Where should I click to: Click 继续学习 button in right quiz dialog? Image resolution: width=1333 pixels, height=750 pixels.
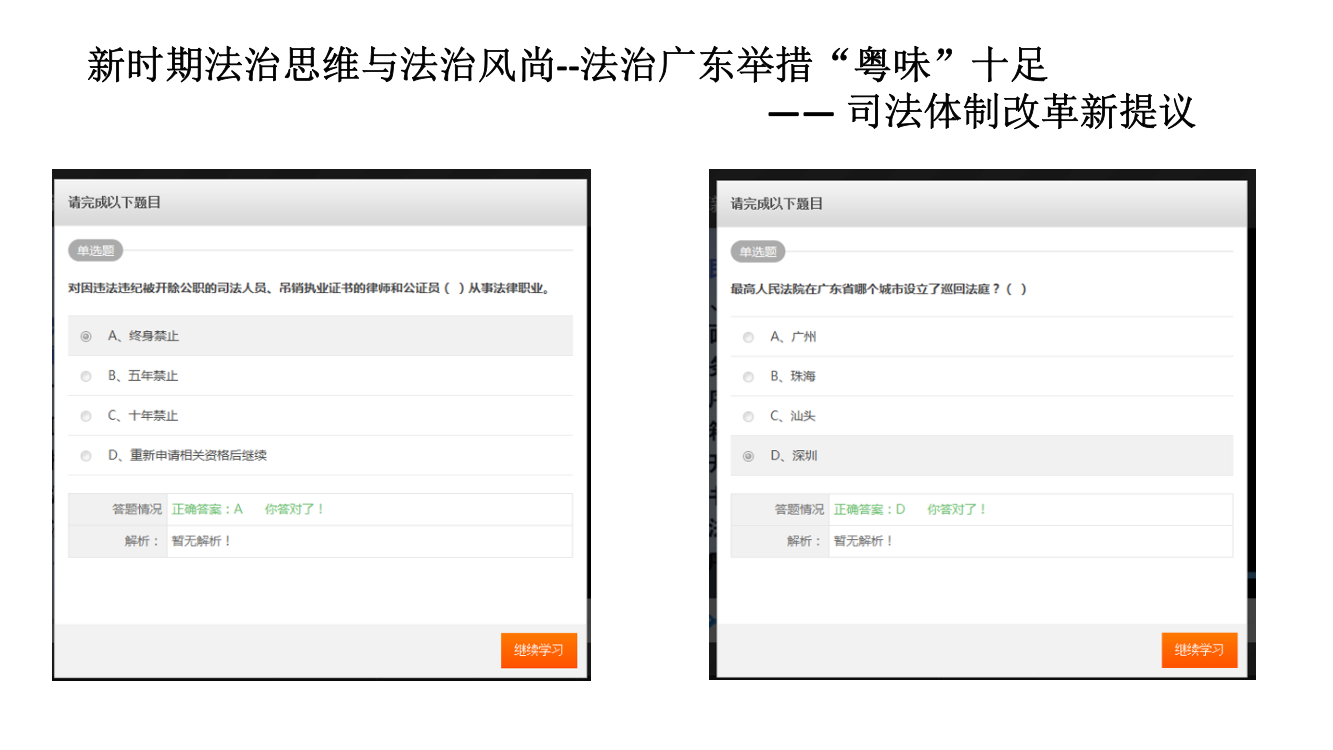[1199, 650]
